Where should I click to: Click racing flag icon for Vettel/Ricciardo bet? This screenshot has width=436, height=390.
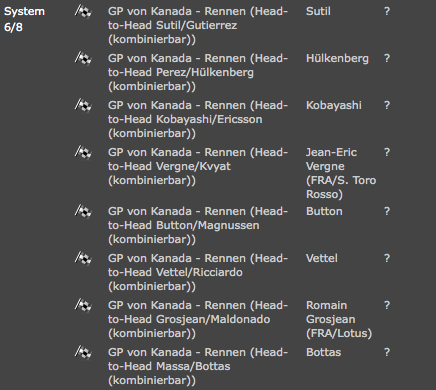point(83,259)
